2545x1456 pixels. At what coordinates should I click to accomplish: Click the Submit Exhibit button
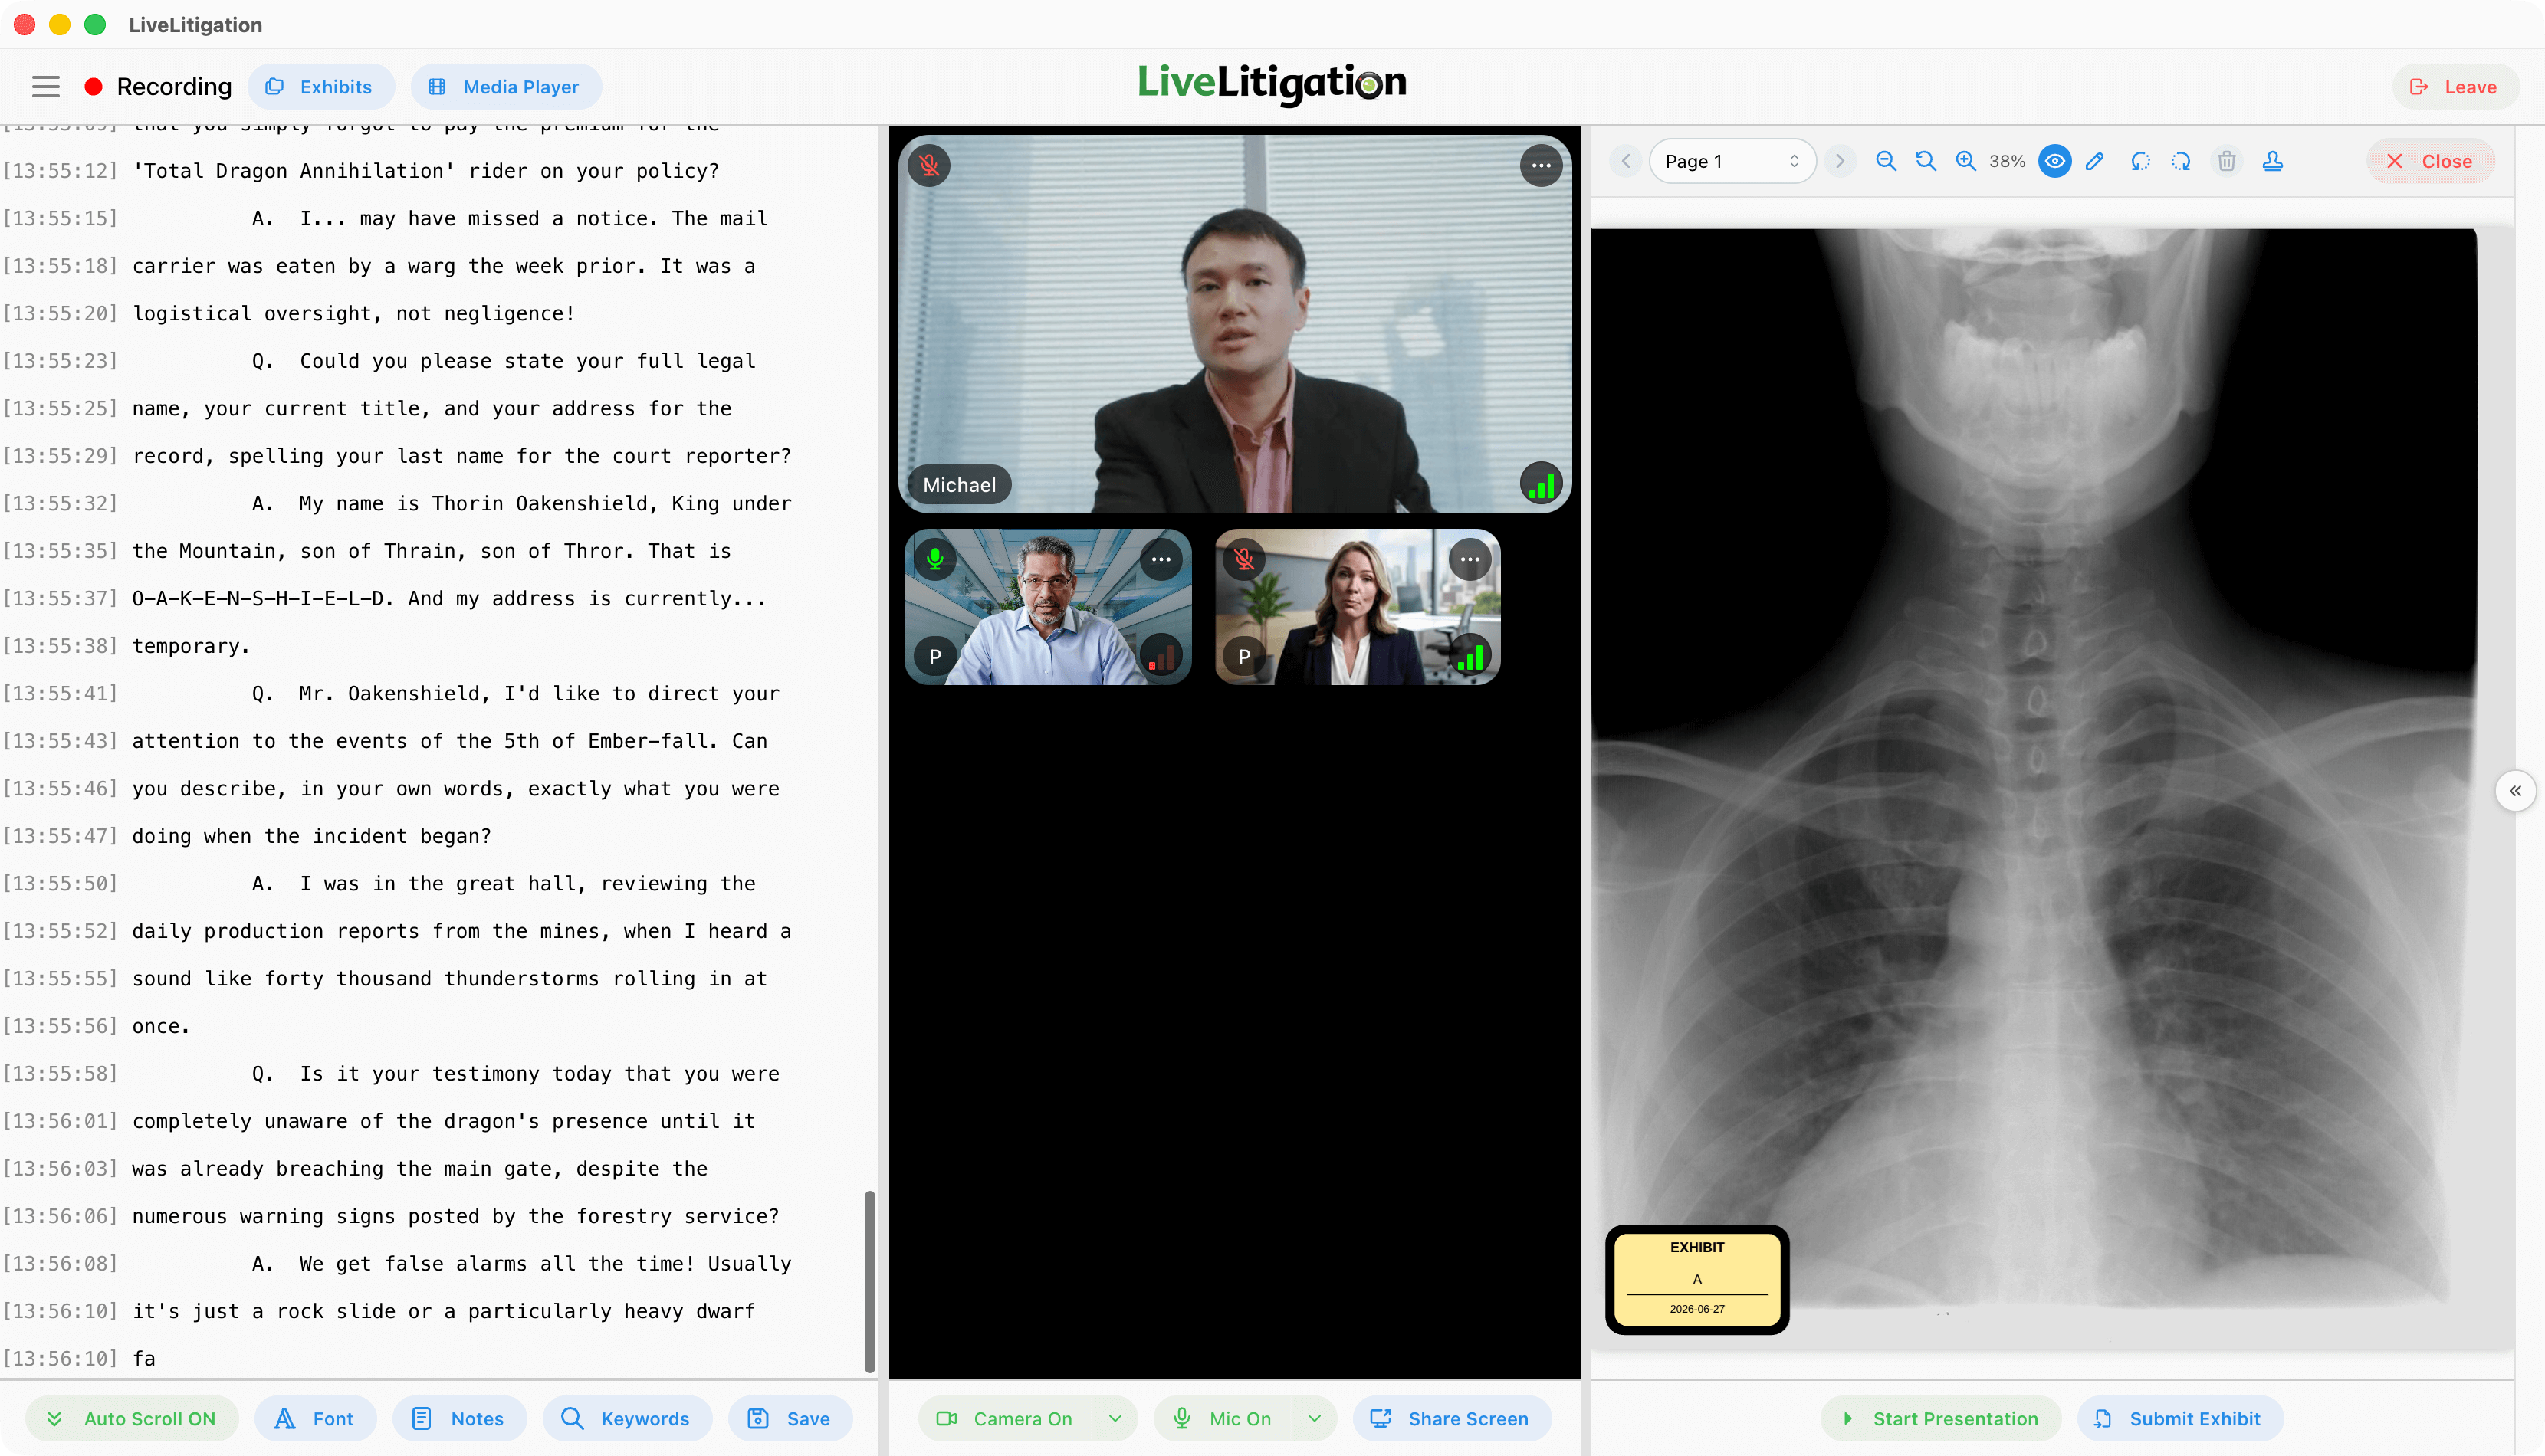pyautogui.click(x=2180, y=1418)
